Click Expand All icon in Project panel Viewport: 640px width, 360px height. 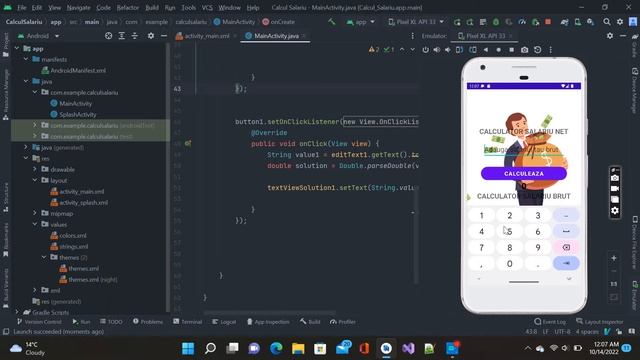[122, 36]
